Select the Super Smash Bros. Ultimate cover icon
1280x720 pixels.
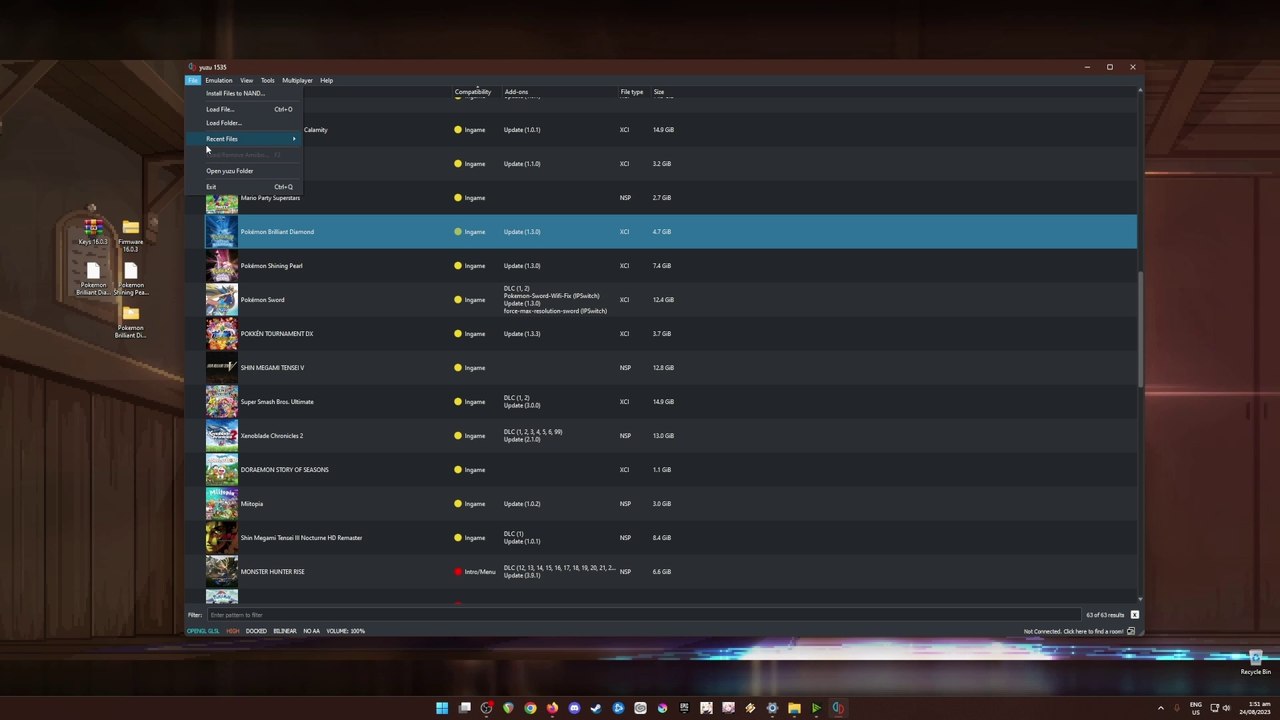pyautogui.click(x=221, y=402)
